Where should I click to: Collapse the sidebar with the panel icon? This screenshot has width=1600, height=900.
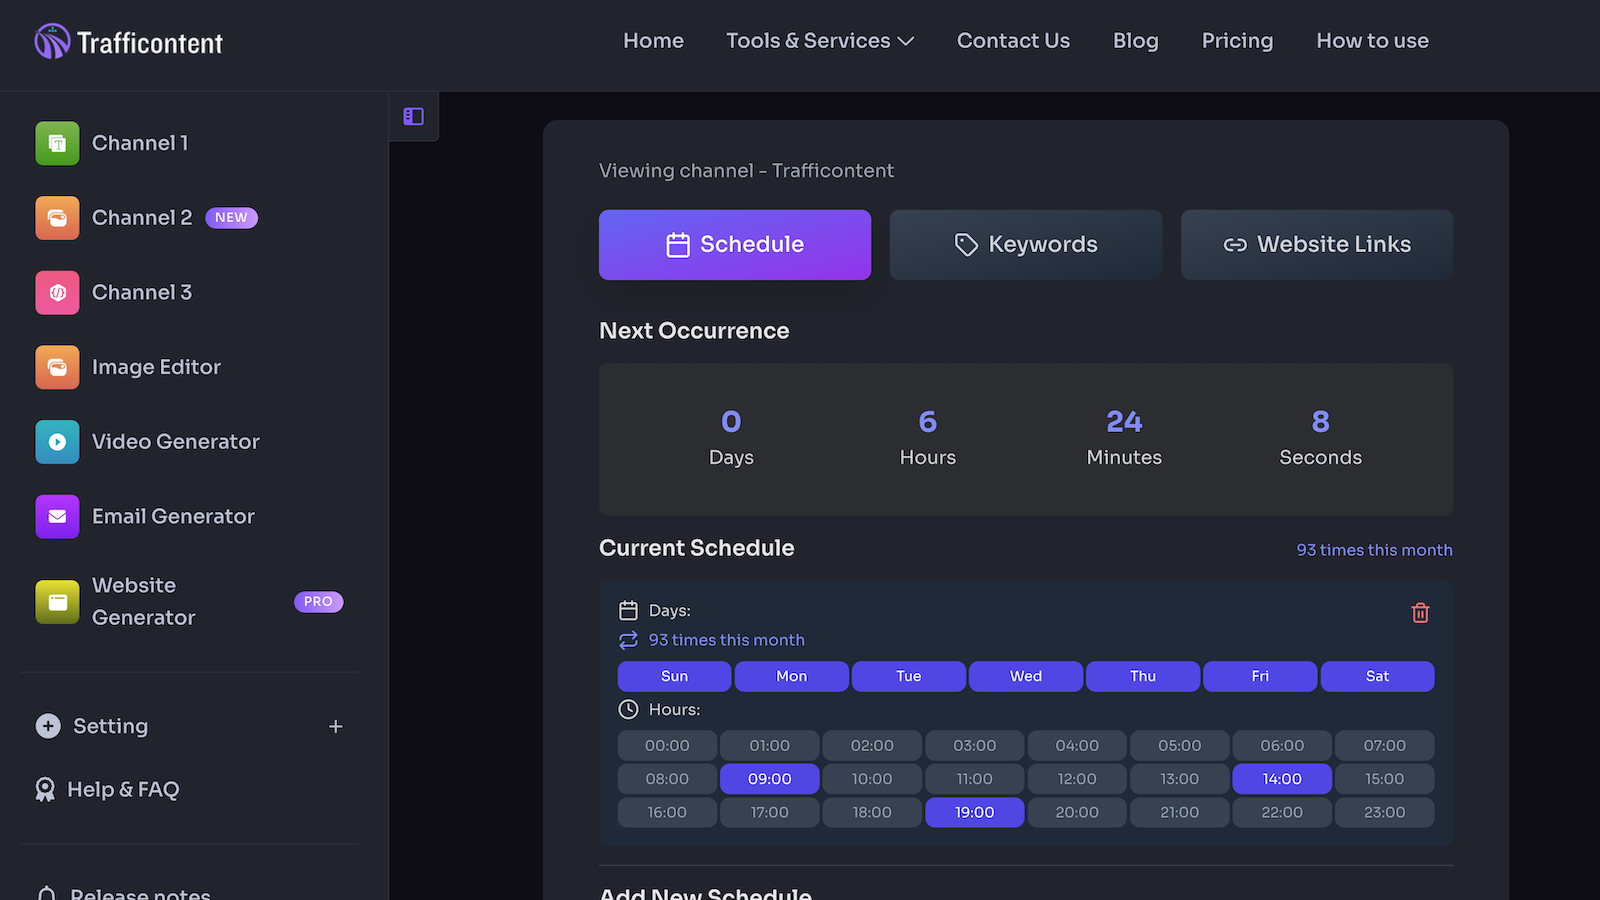click(413, 115)
